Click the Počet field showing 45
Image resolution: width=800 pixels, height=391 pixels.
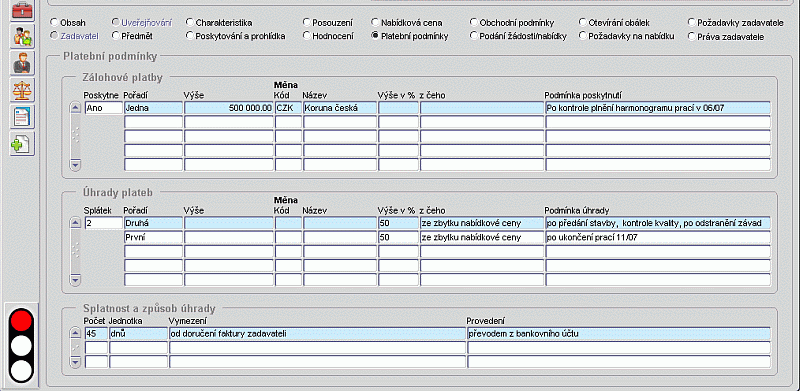[96, 334]
